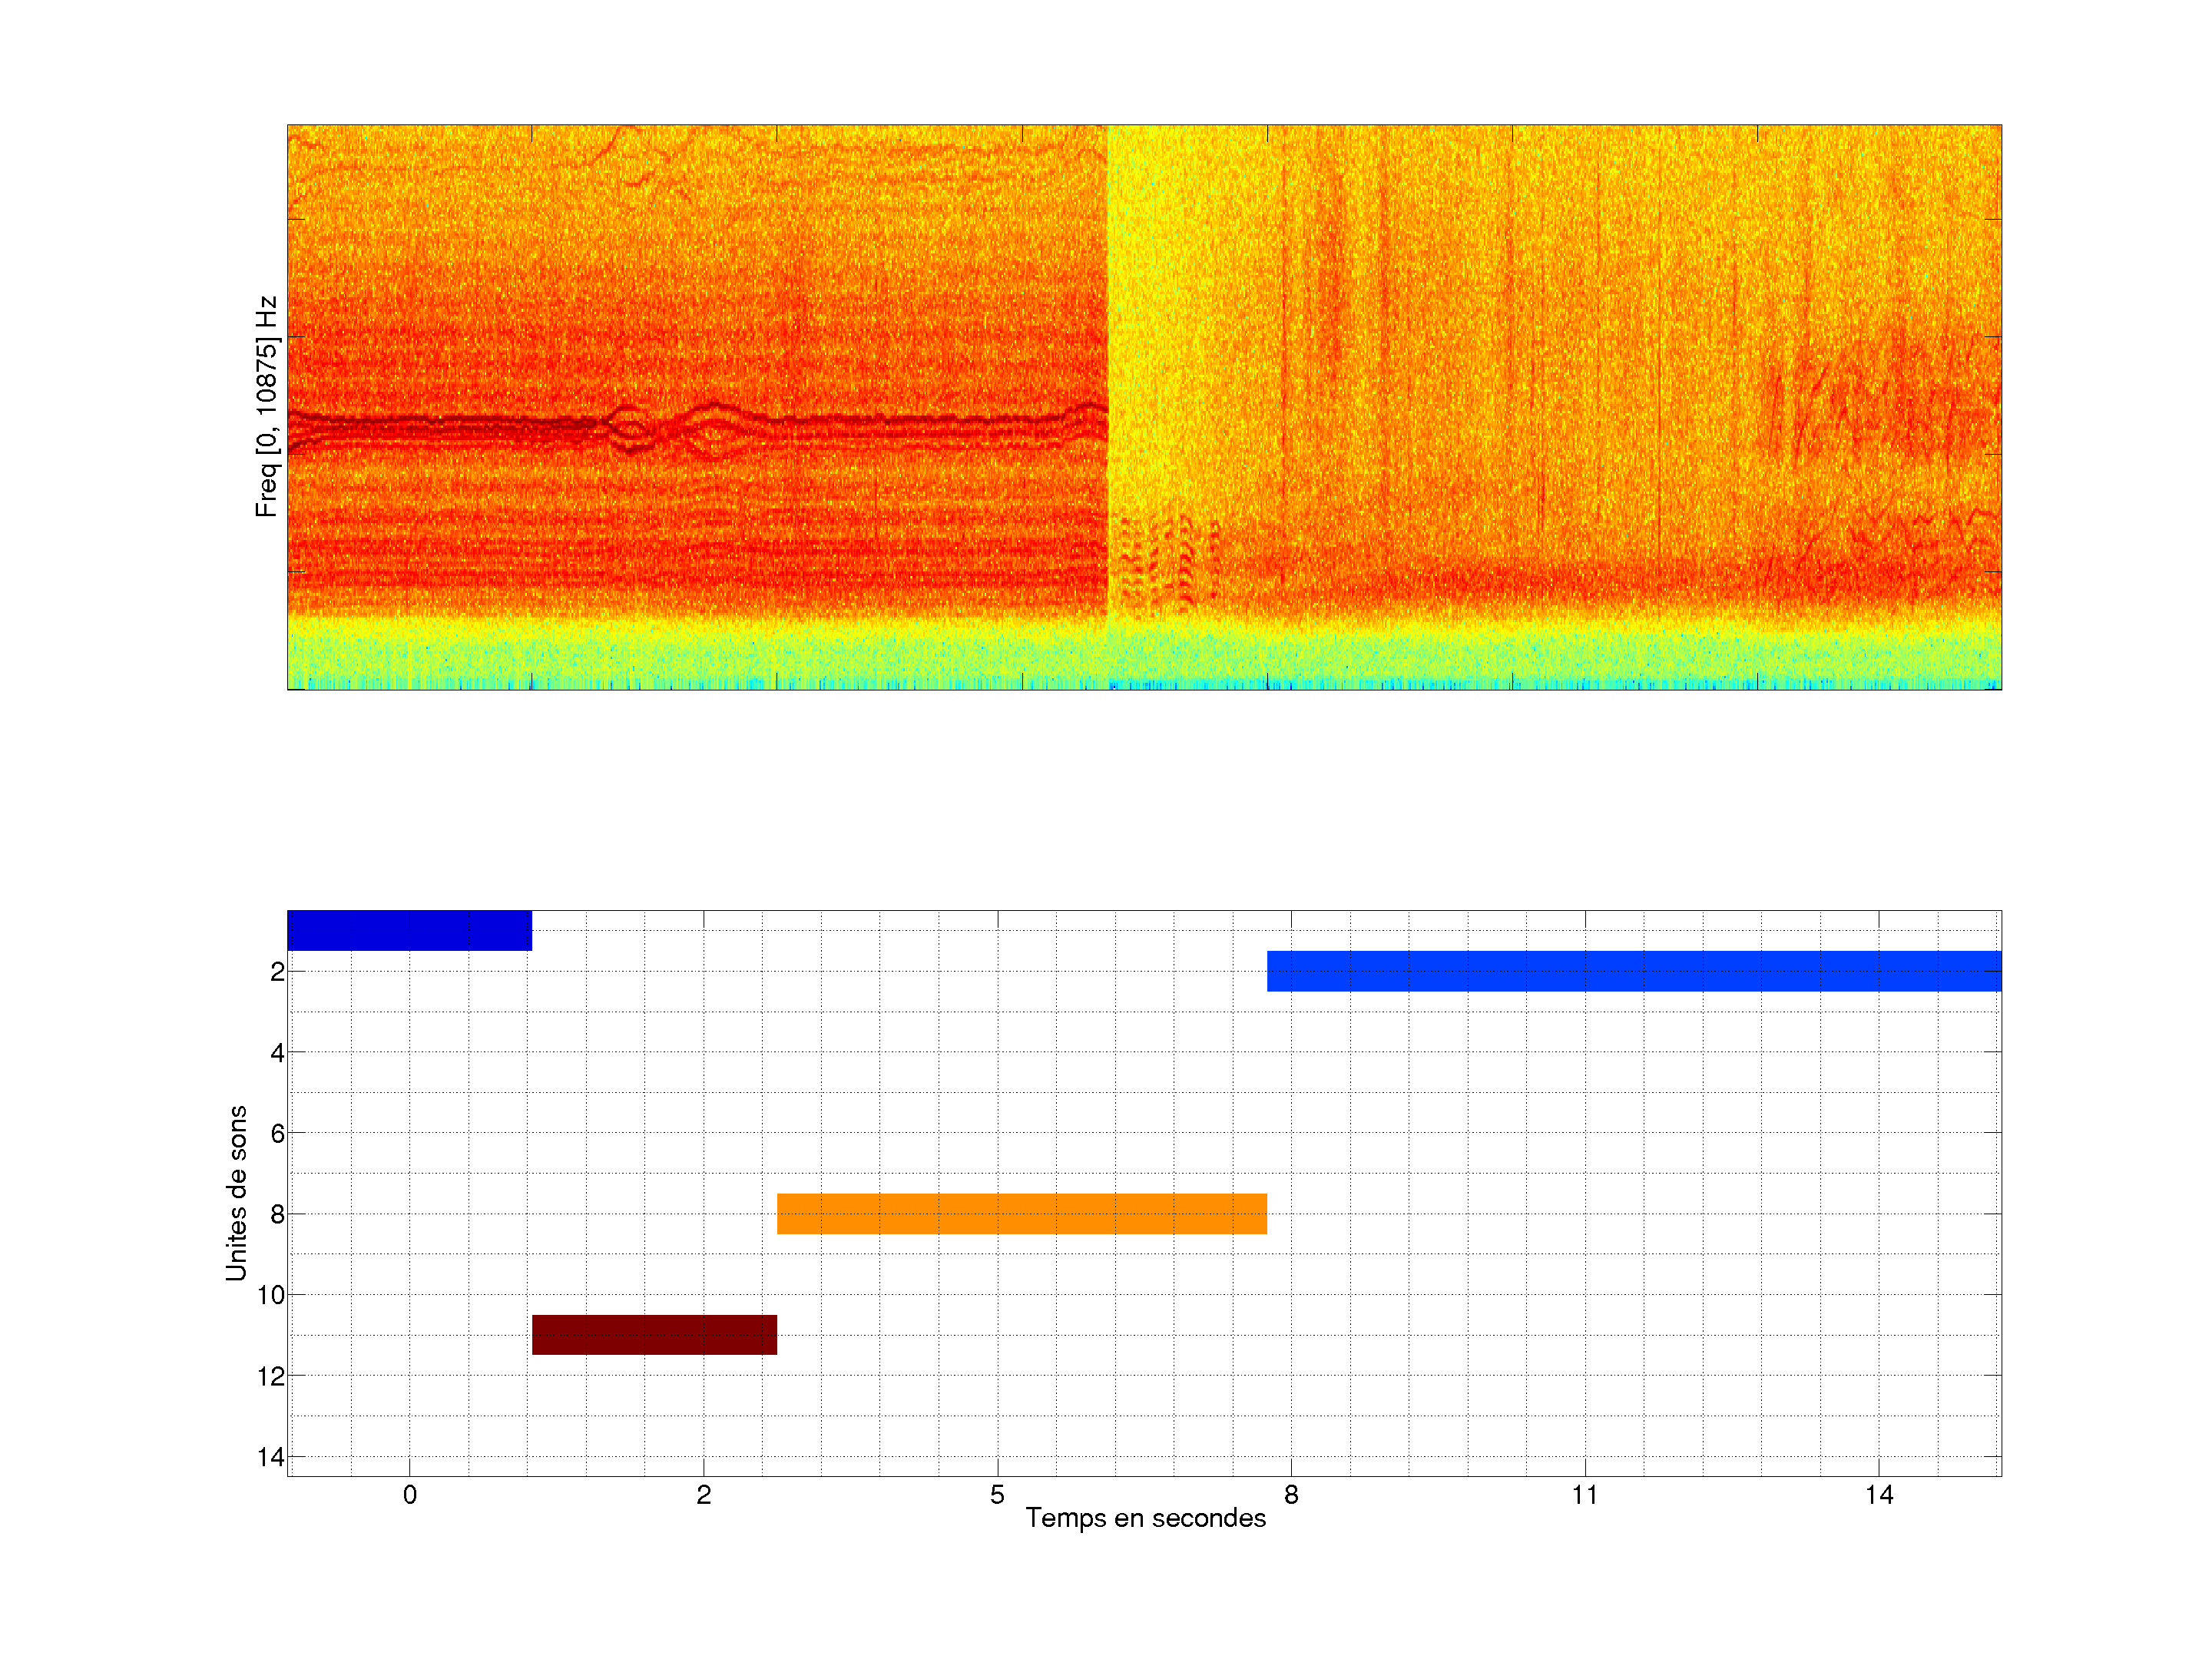Click the 'Unites de sons' axis label
This screenshot has width=2212, height=1659.
236,1193
